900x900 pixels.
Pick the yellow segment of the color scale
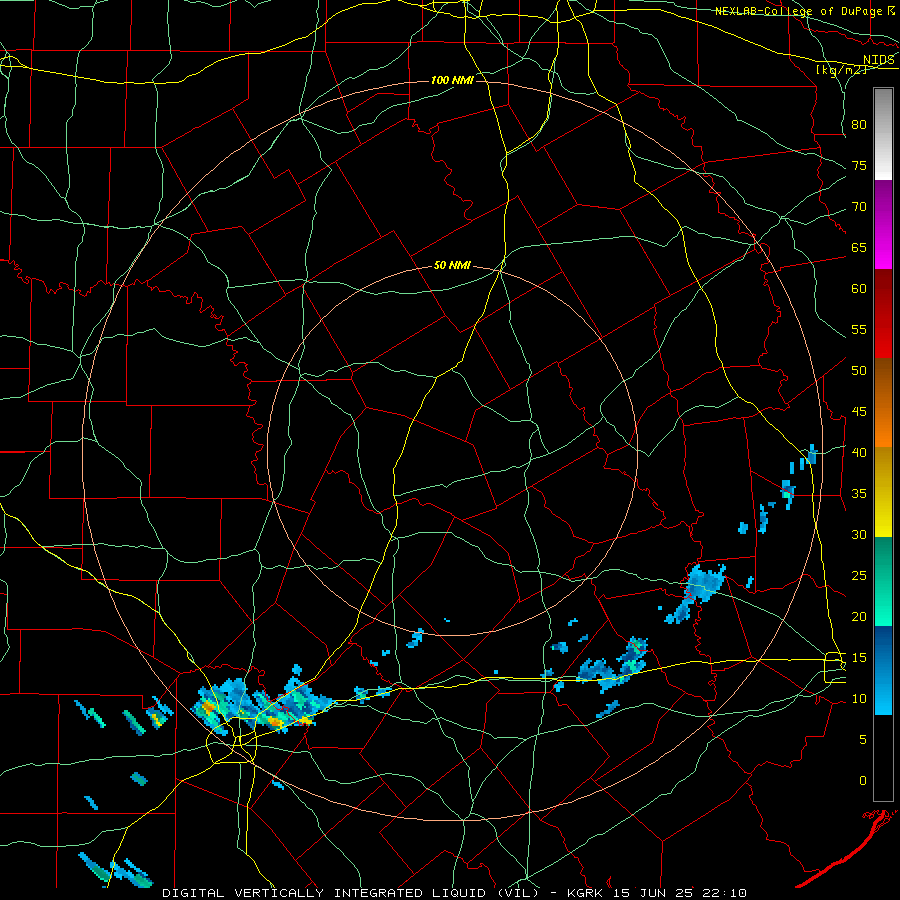coord(883,492)
